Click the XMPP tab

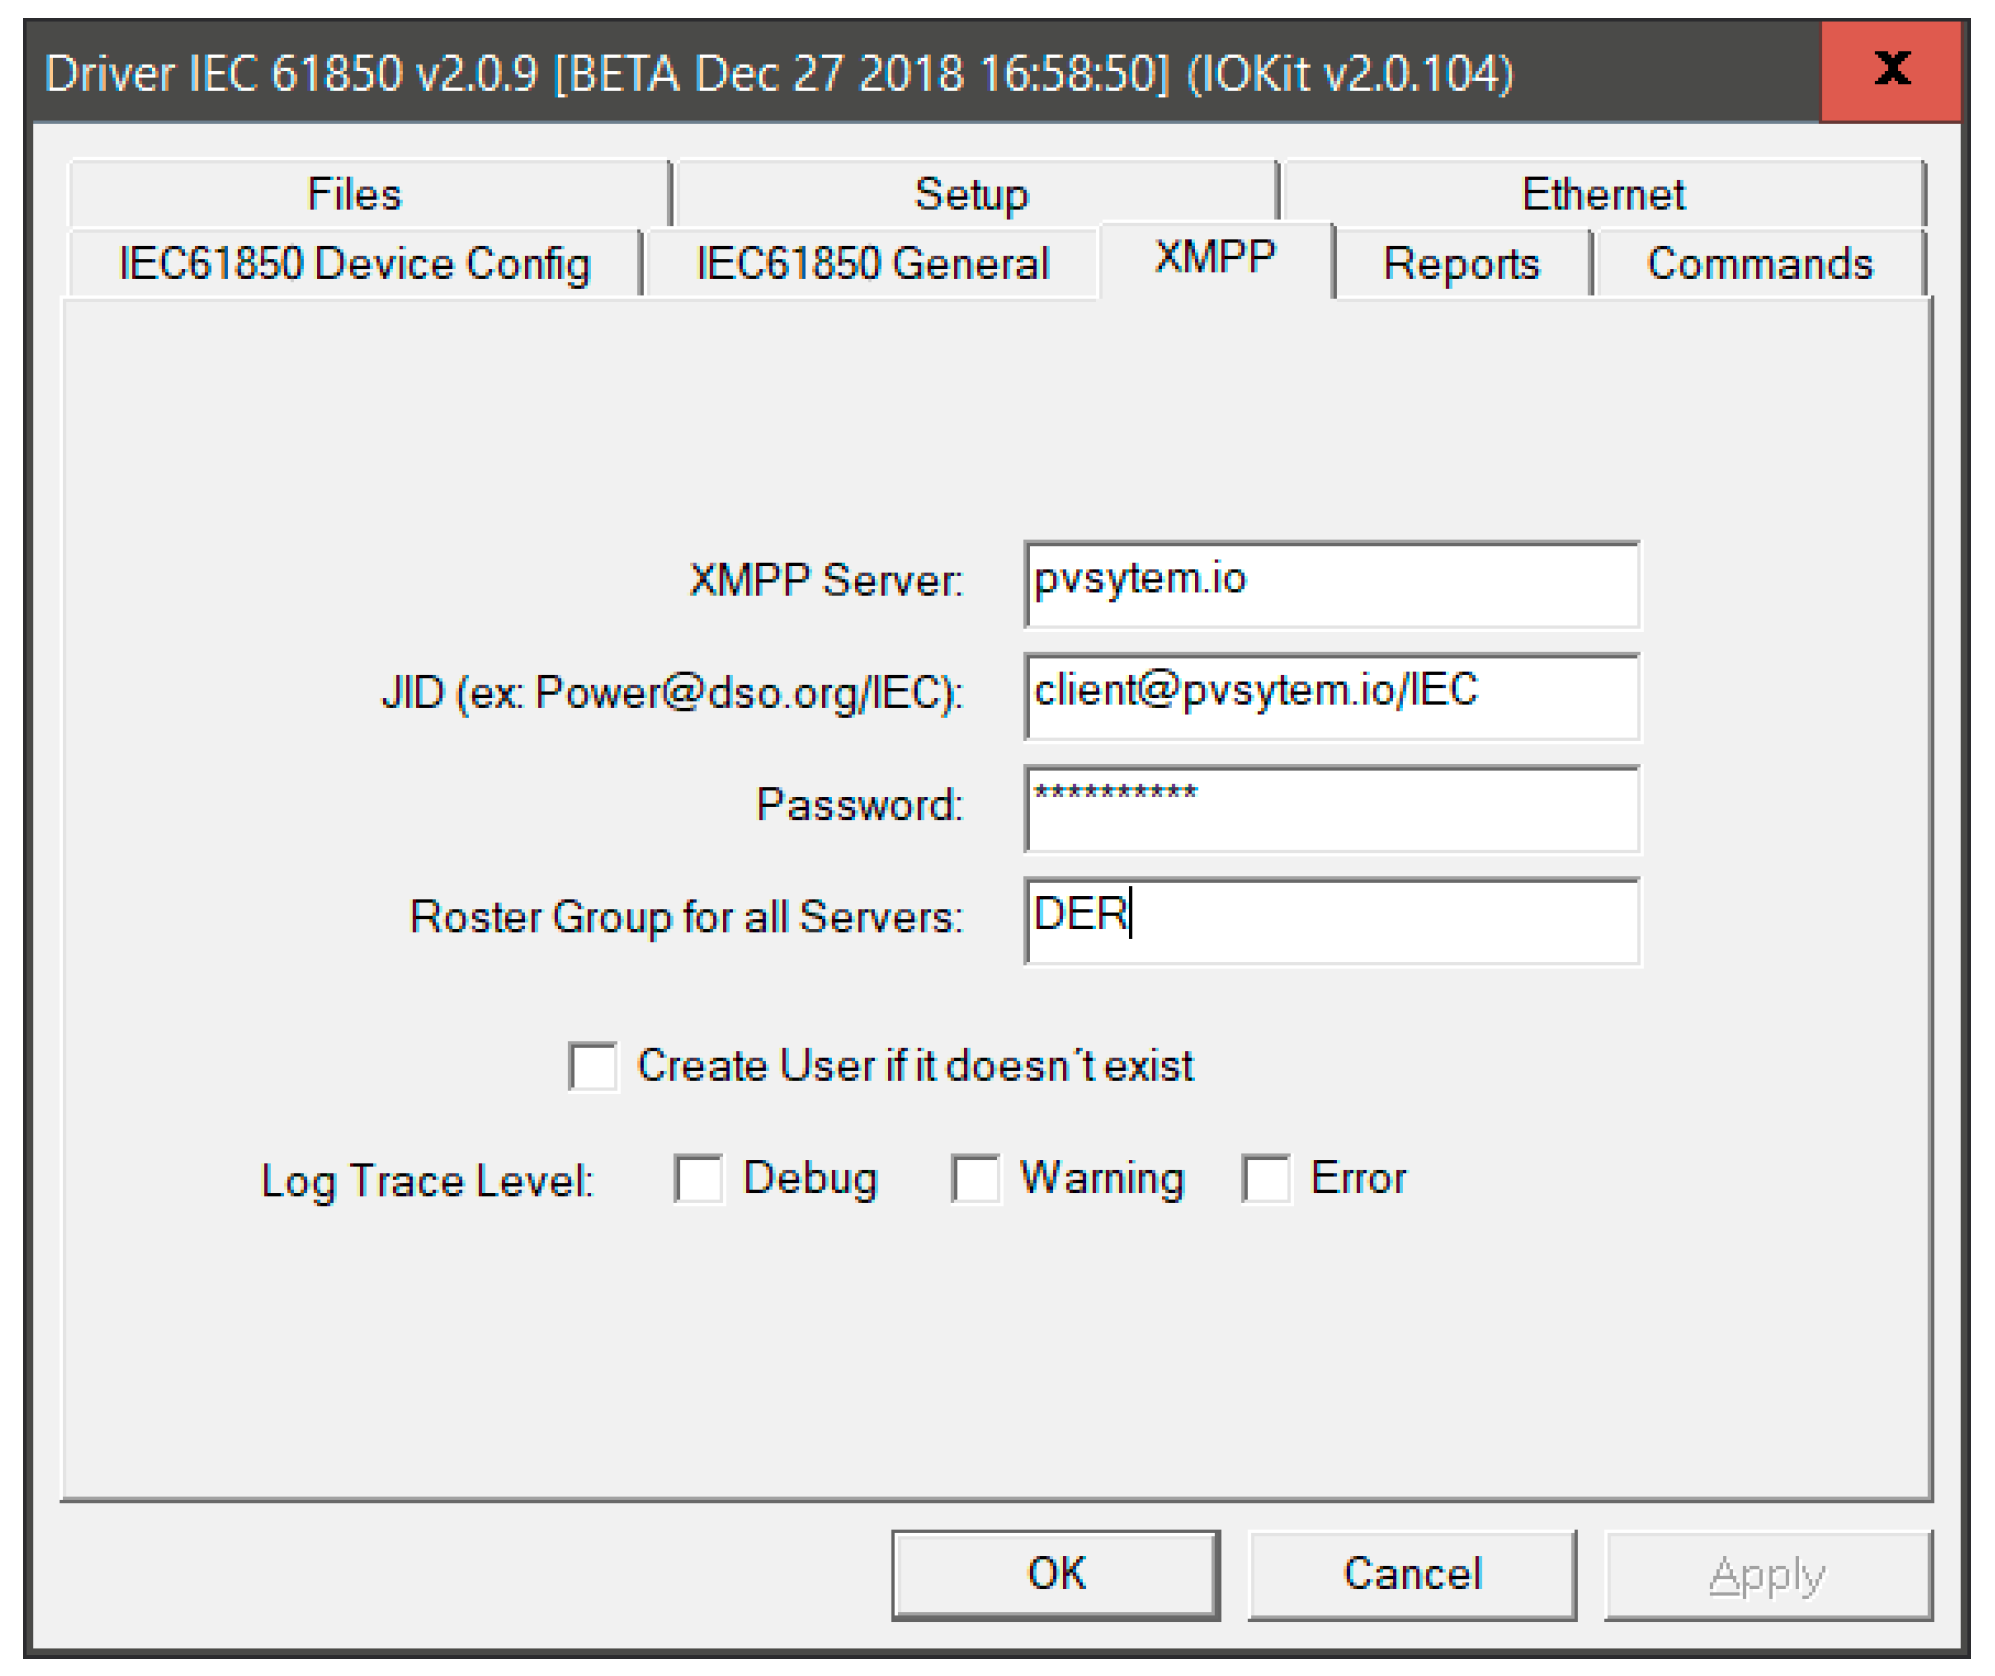(1215, 258)
